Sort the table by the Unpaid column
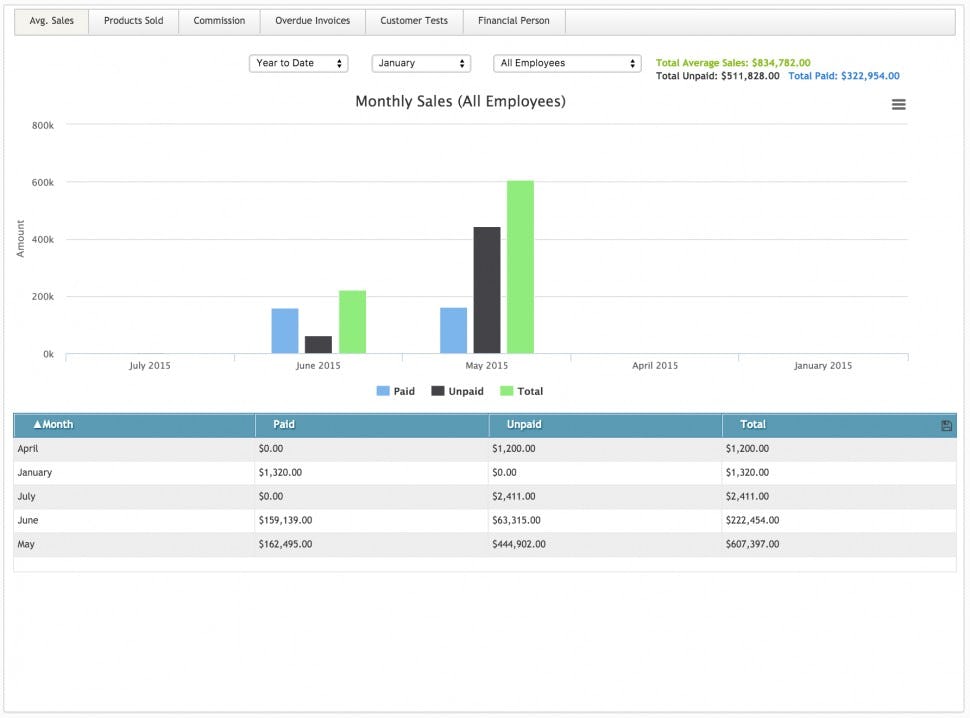This screenshot has width=970, height=718. click(x=523, y=424)
